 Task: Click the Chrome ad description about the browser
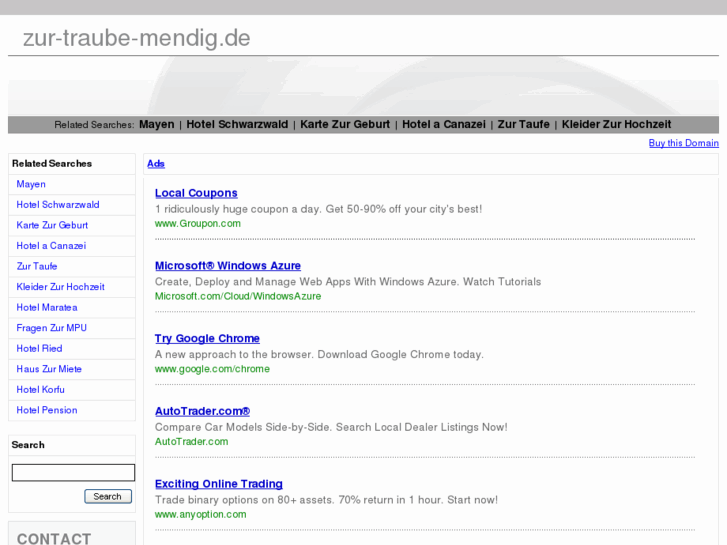(x=319, y=355)
